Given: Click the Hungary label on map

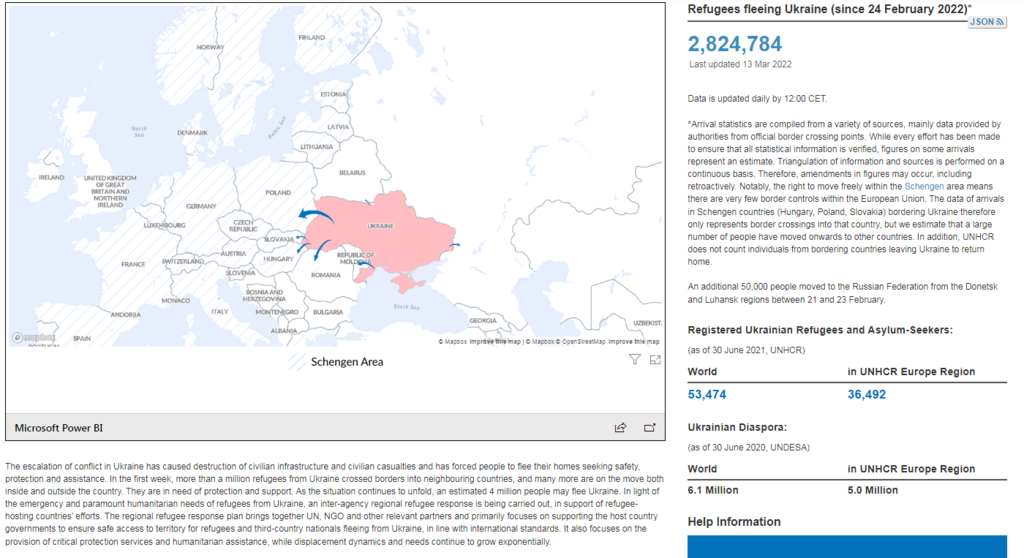Looking at the screenshot, I should (x=278, y=259).
